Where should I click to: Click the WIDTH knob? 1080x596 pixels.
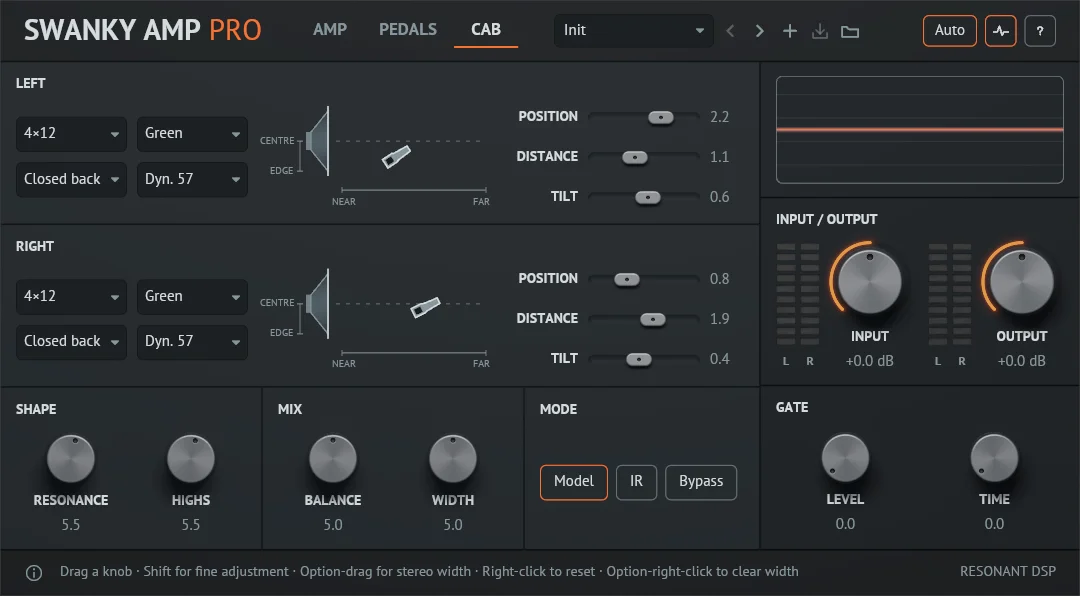point(453,458)
